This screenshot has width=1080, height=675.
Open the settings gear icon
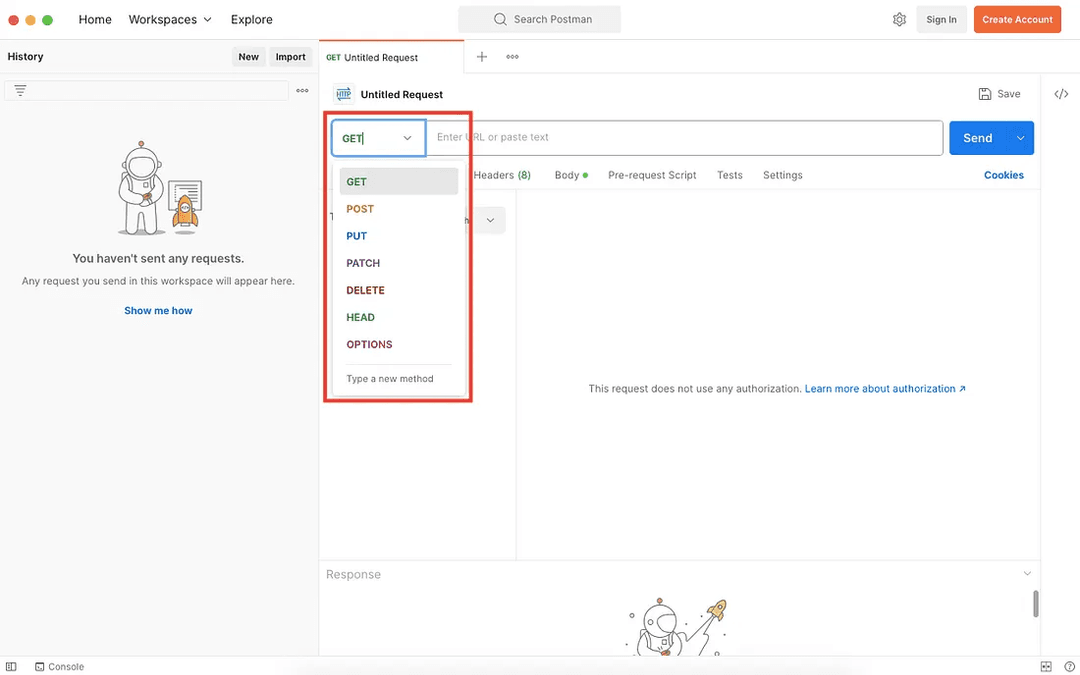[x=899, y=19]
